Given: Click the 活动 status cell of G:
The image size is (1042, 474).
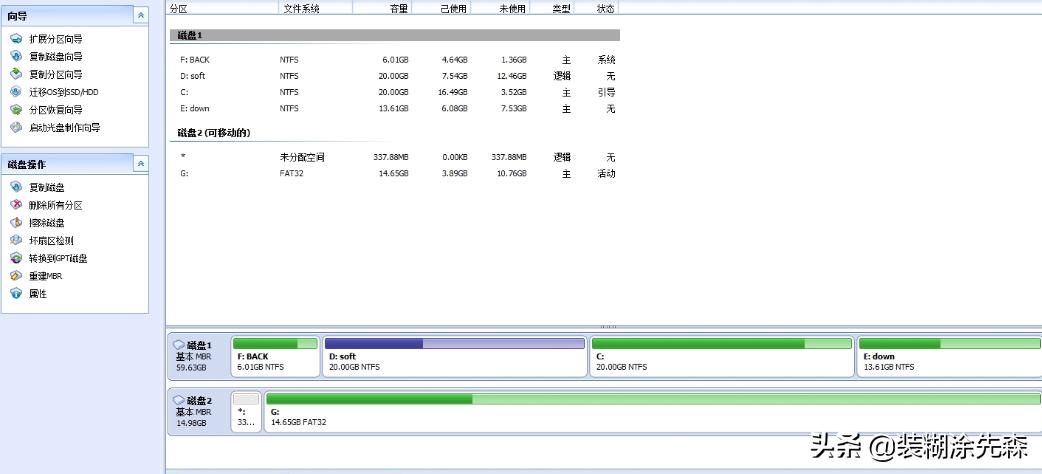Looking at the screenshot, I should pyautogui.click(x=606, y=174).
